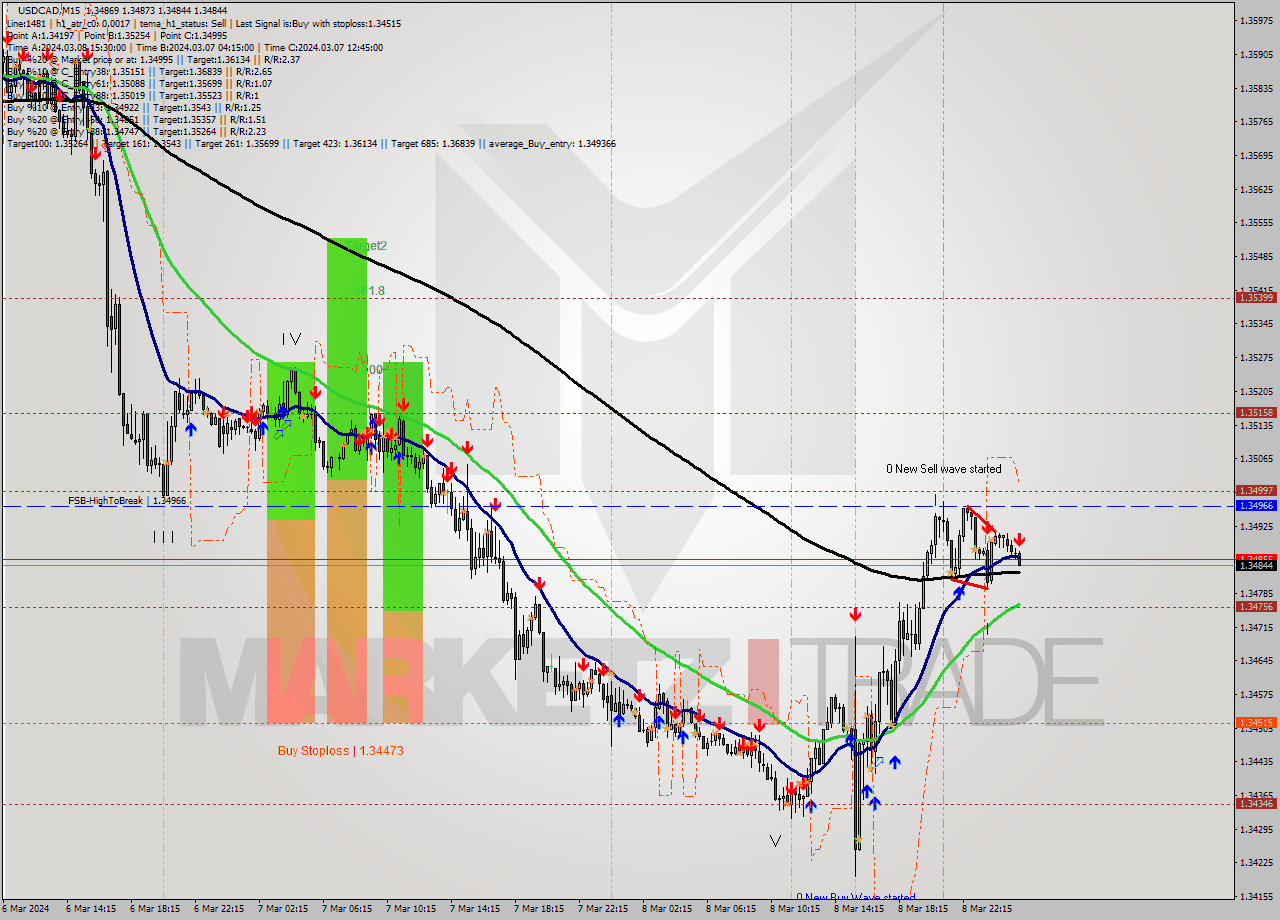Viewport: 1280px width, 920px height.
Task: Click the 'FSB-HighToBreak | 1.34966' label
Action: point(127,500)
